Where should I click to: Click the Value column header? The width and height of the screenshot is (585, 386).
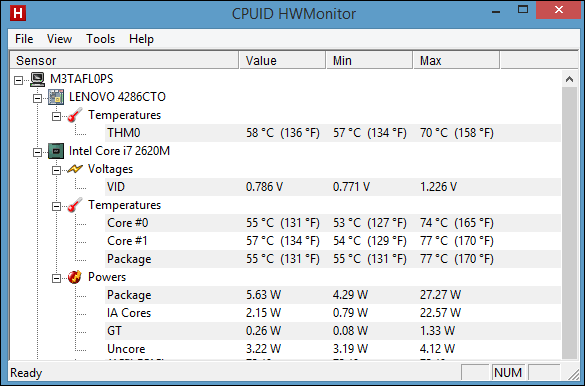coord(282,60)
